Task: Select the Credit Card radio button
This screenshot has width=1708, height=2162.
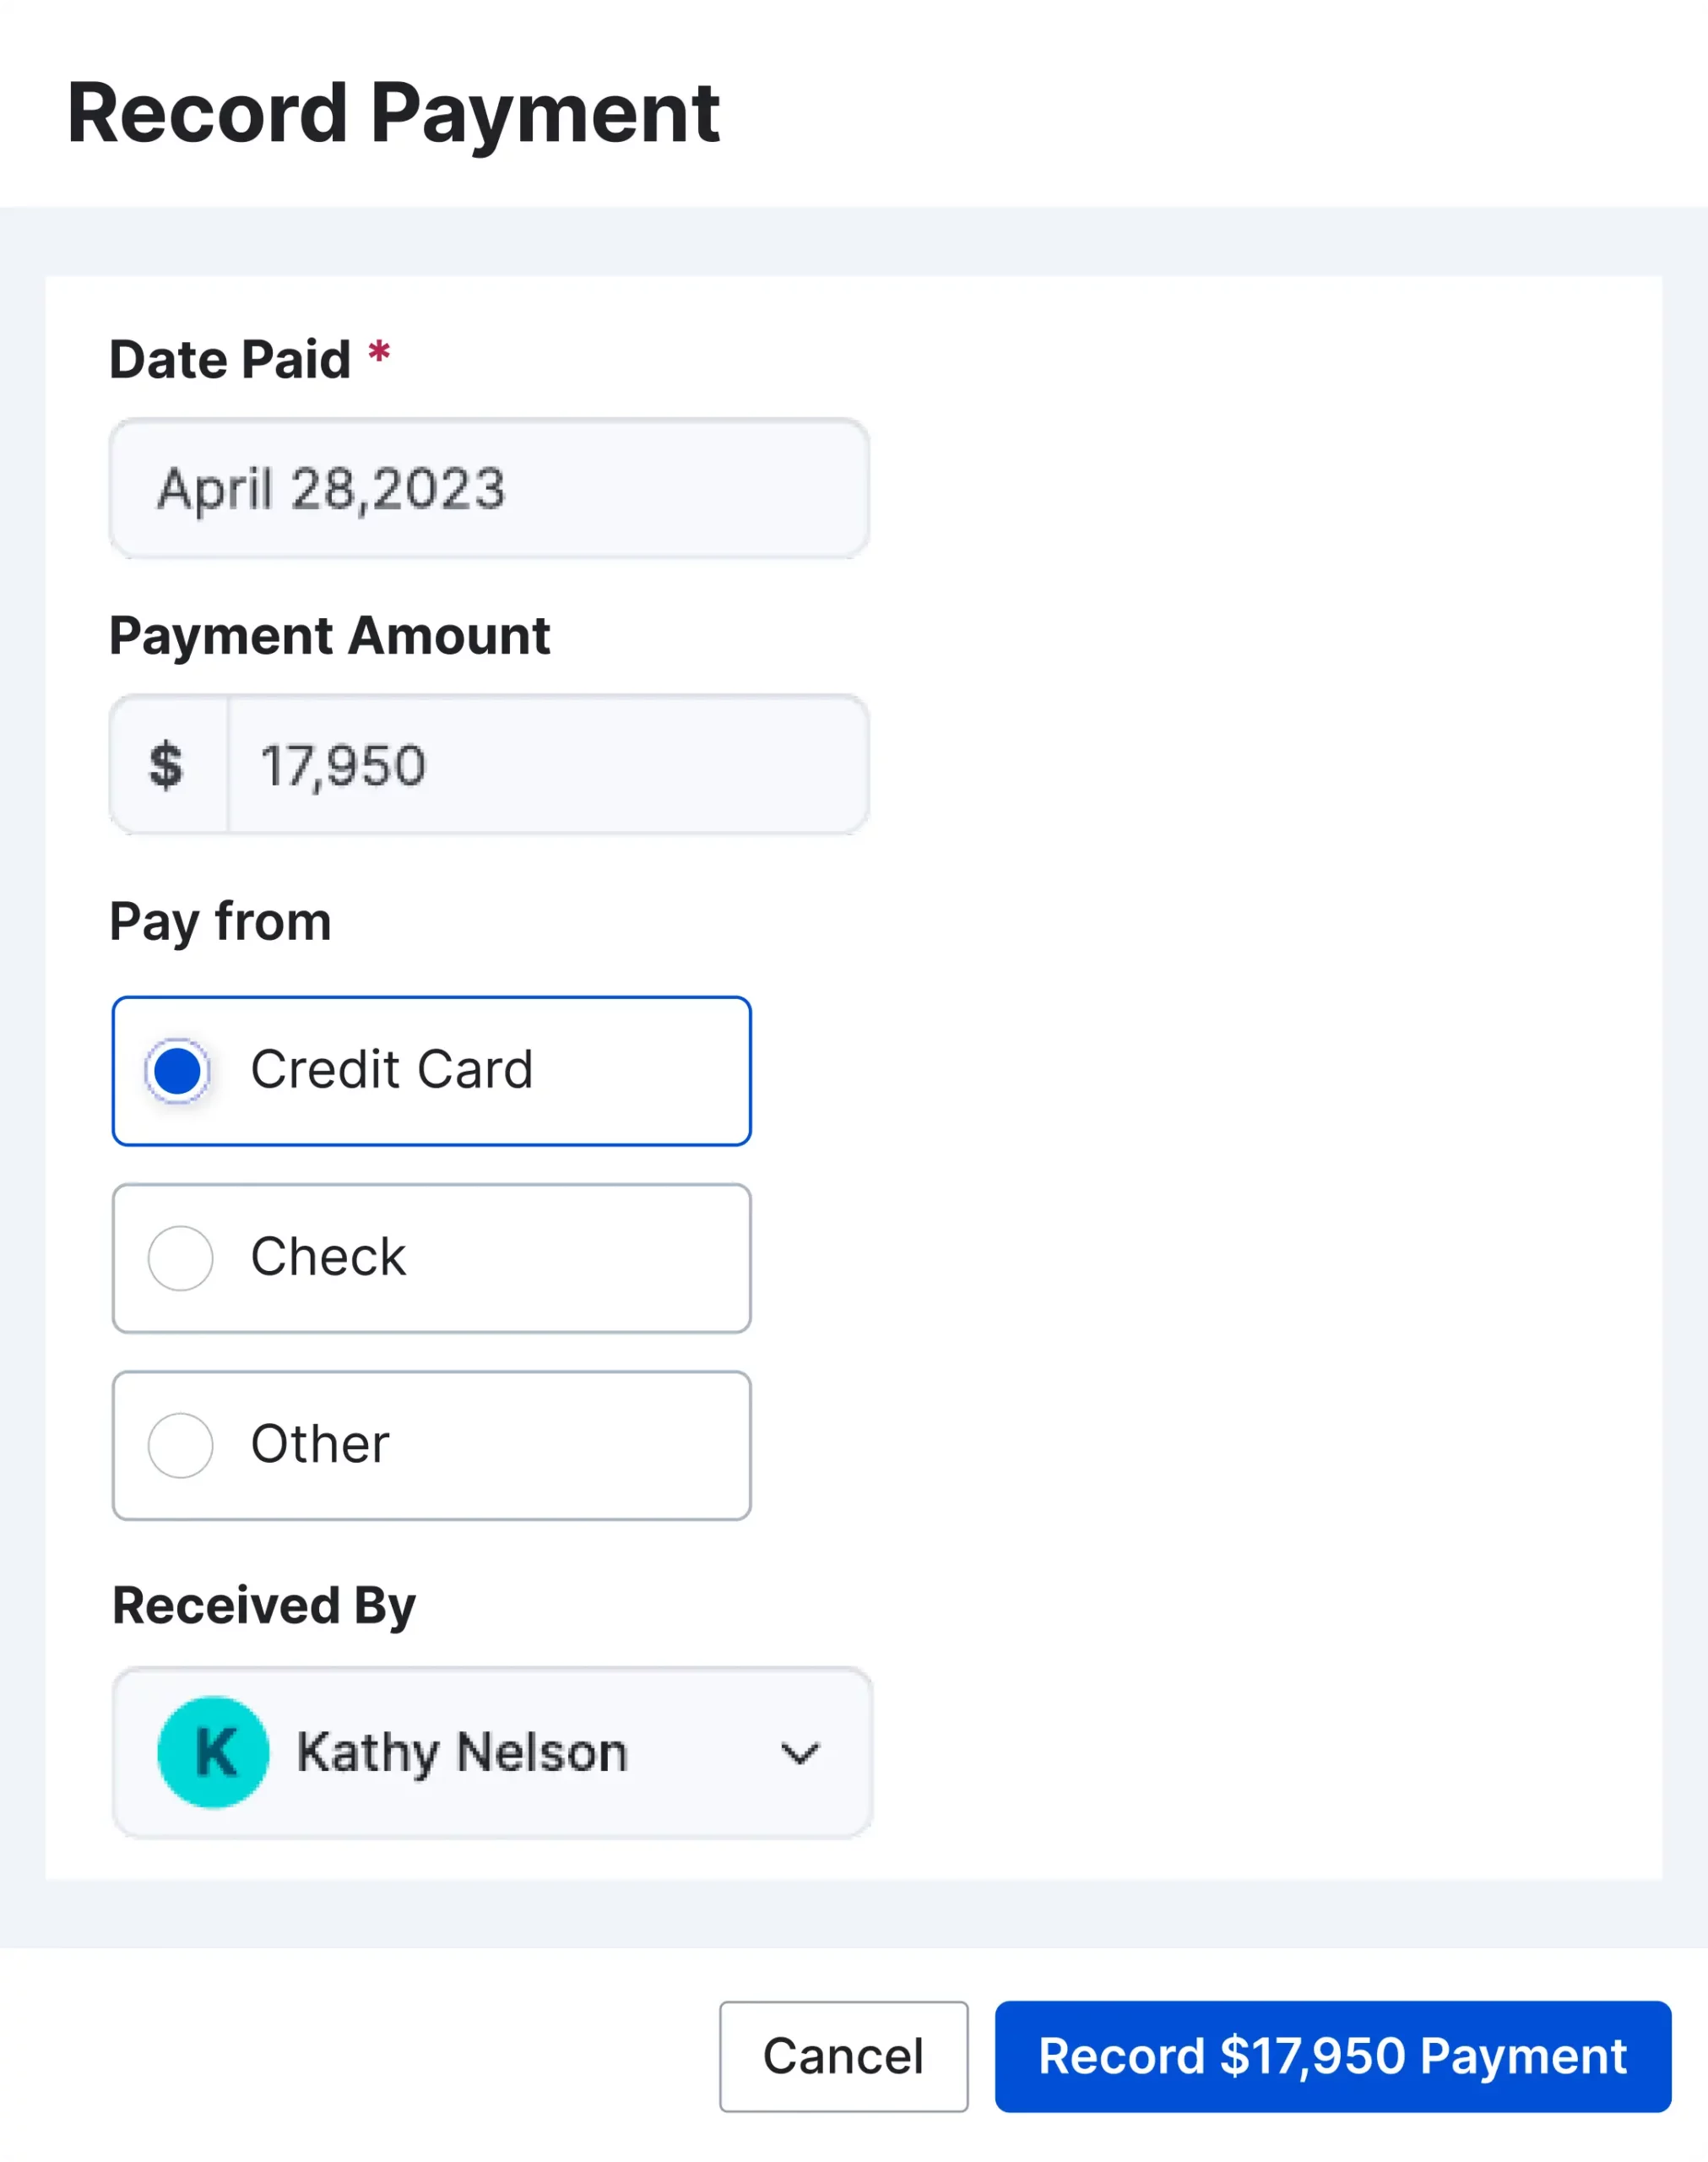Action: click(x=178, y=1071)
